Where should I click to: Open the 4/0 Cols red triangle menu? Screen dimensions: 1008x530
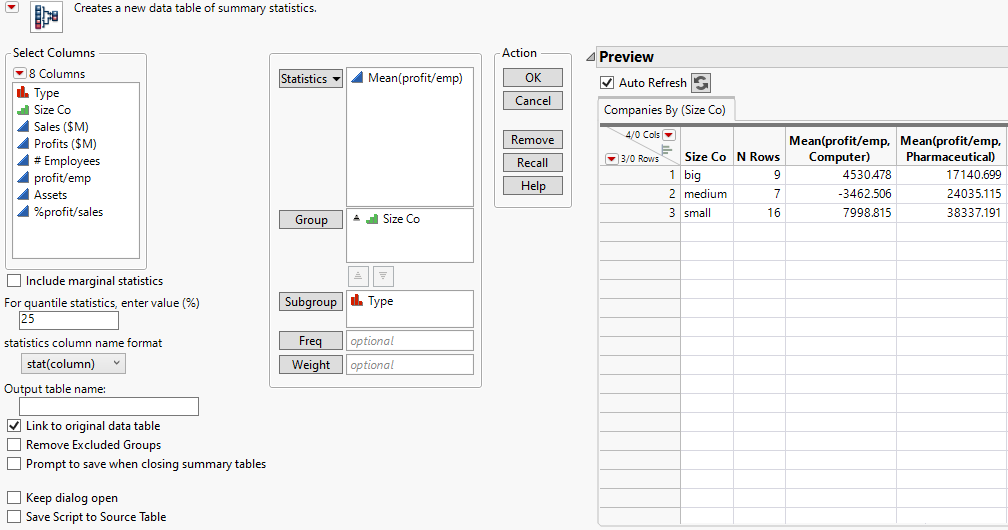[669, 135]
